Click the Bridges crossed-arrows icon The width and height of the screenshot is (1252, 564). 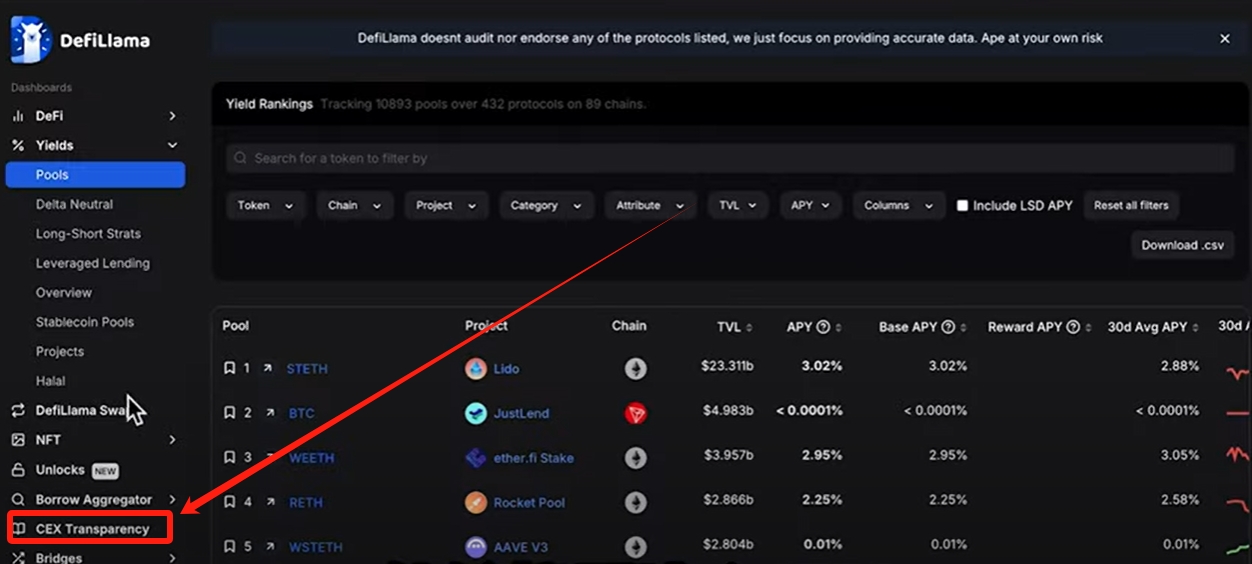[x=18, y=558]
